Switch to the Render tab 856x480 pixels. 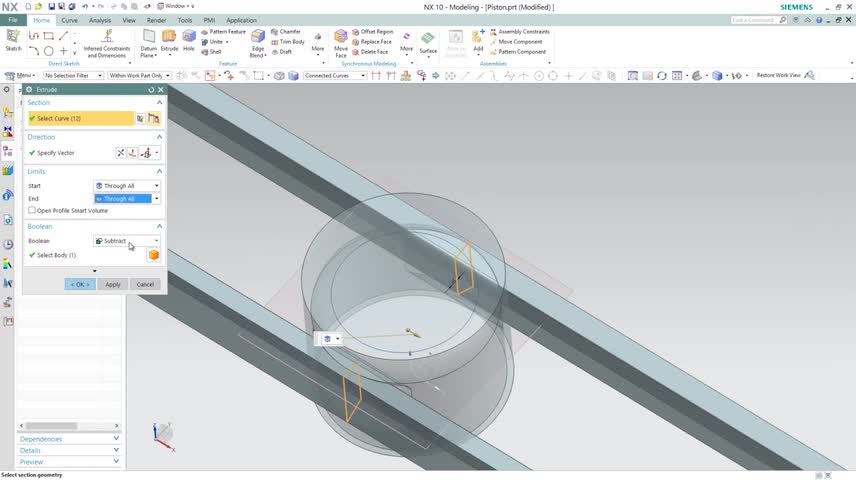156,20
